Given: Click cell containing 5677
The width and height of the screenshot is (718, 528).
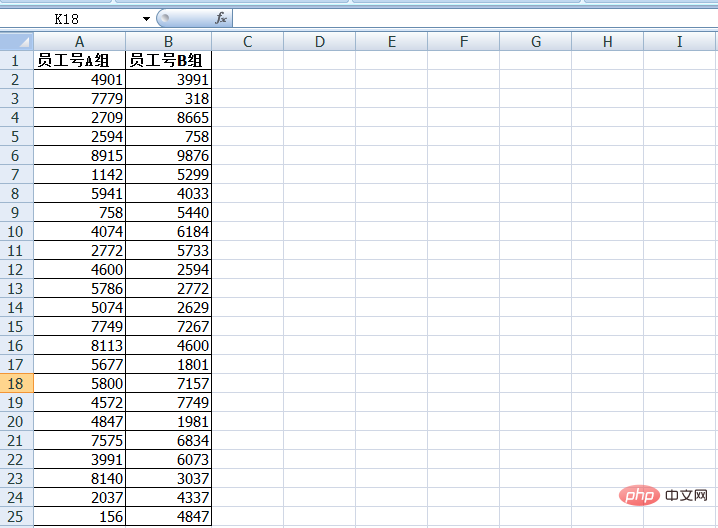Looking at the screenshot, I should point(80,365).
